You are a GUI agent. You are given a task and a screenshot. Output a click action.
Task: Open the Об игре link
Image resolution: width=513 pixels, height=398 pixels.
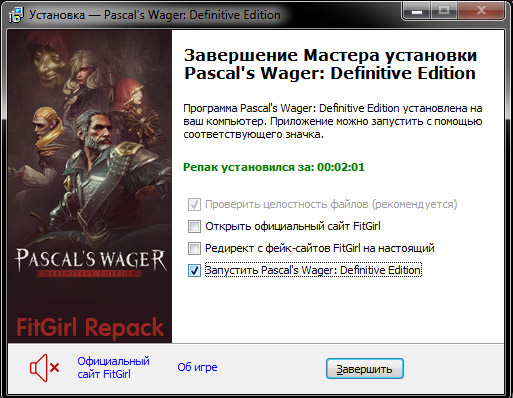pyautogui.click(x=197, y=367)
